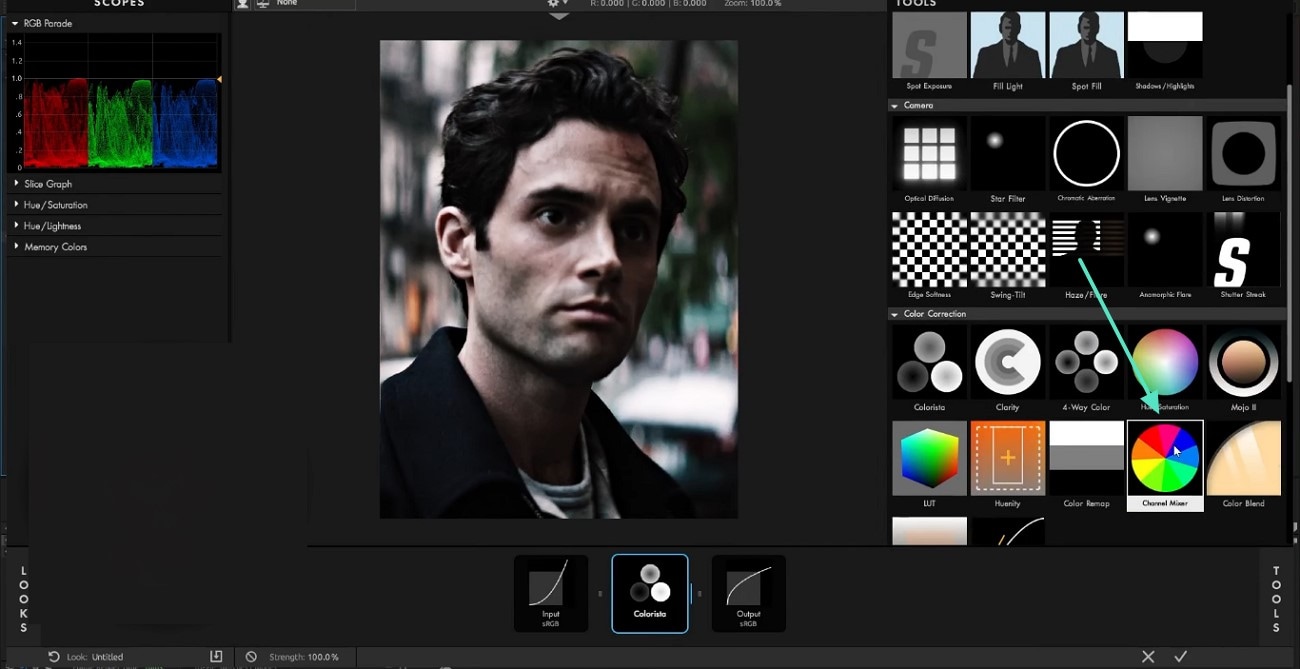Viewport: 1300px width, 669px height.
Task: Click the triangle marker on RGB Parade scope
Action: [219, 78]
